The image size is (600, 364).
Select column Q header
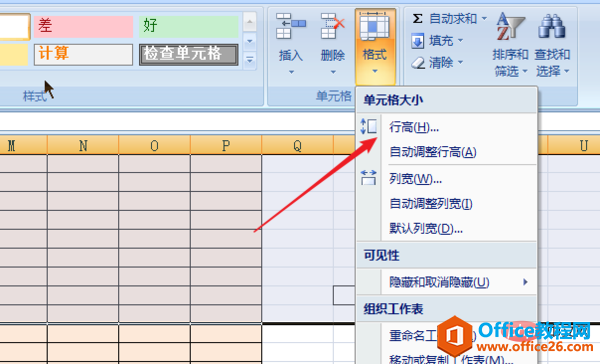tap(297, 145)
